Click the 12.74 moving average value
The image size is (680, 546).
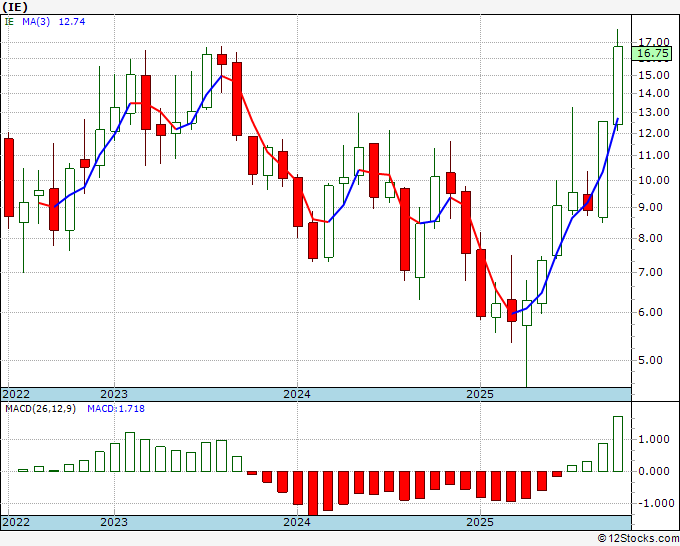(x=72, y=22)
